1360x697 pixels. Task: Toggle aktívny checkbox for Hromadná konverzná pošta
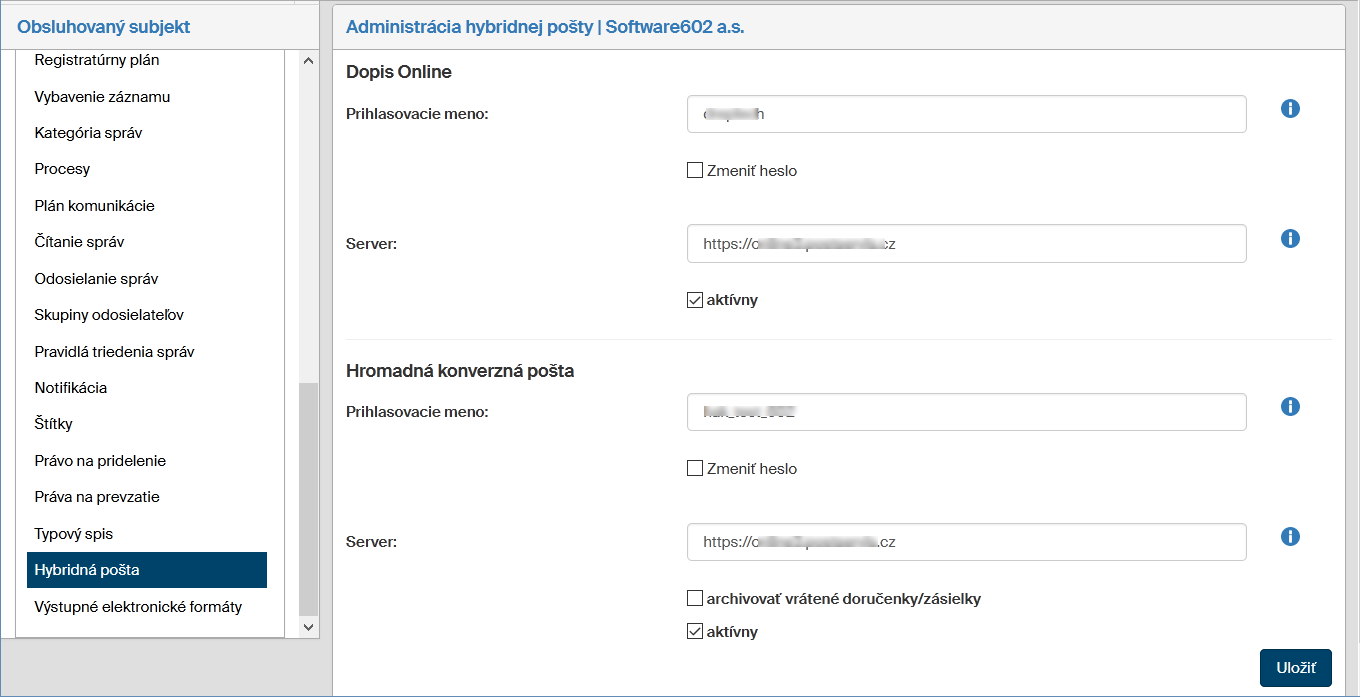coord(695,632)
